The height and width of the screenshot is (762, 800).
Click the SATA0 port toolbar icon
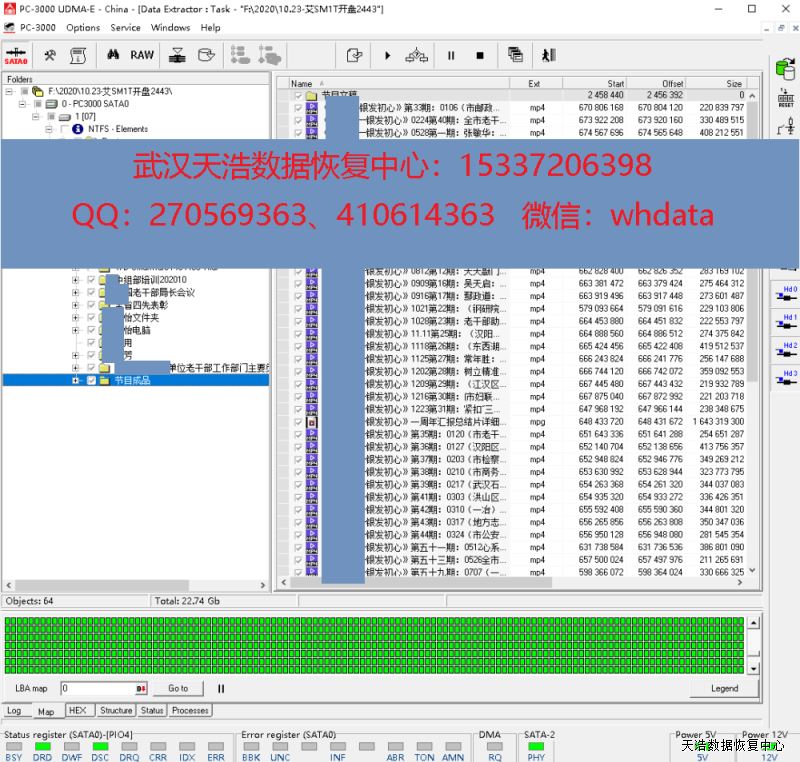click(x=16, y=55)
